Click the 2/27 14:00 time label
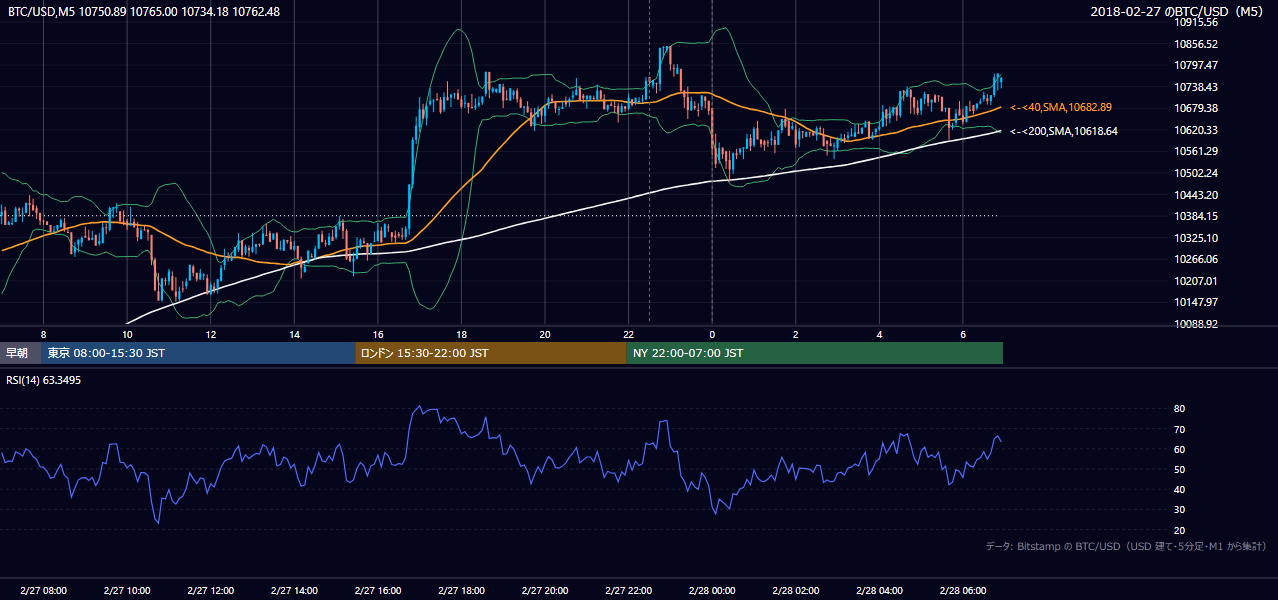Screen dimensions: 1278x600 click(x=294, y=591)
